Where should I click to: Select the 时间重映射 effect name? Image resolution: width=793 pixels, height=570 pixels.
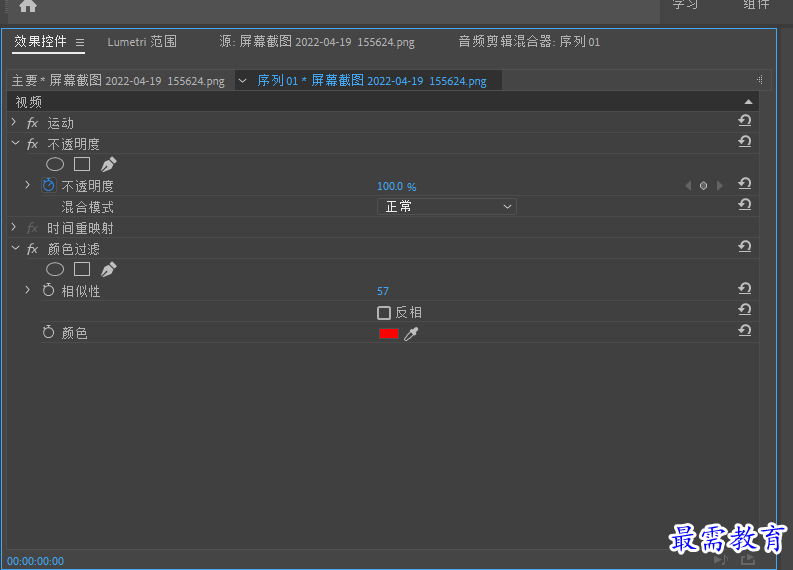click(80, 229)
